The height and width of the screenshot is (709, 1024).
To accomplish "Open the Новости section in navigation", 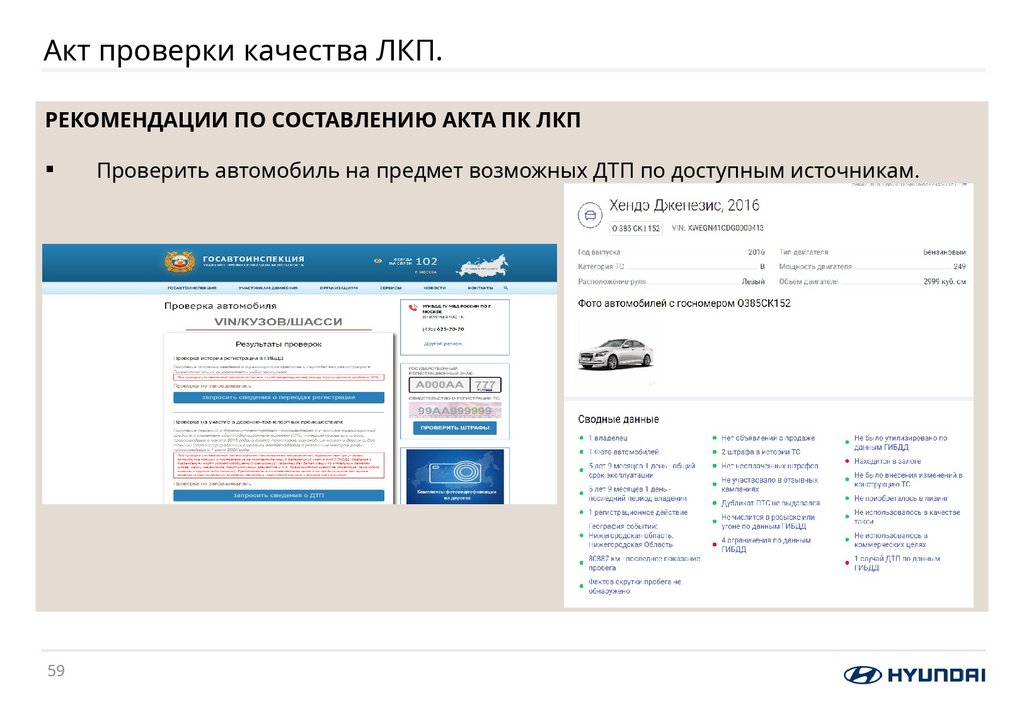I will click(x=434, y=287).
